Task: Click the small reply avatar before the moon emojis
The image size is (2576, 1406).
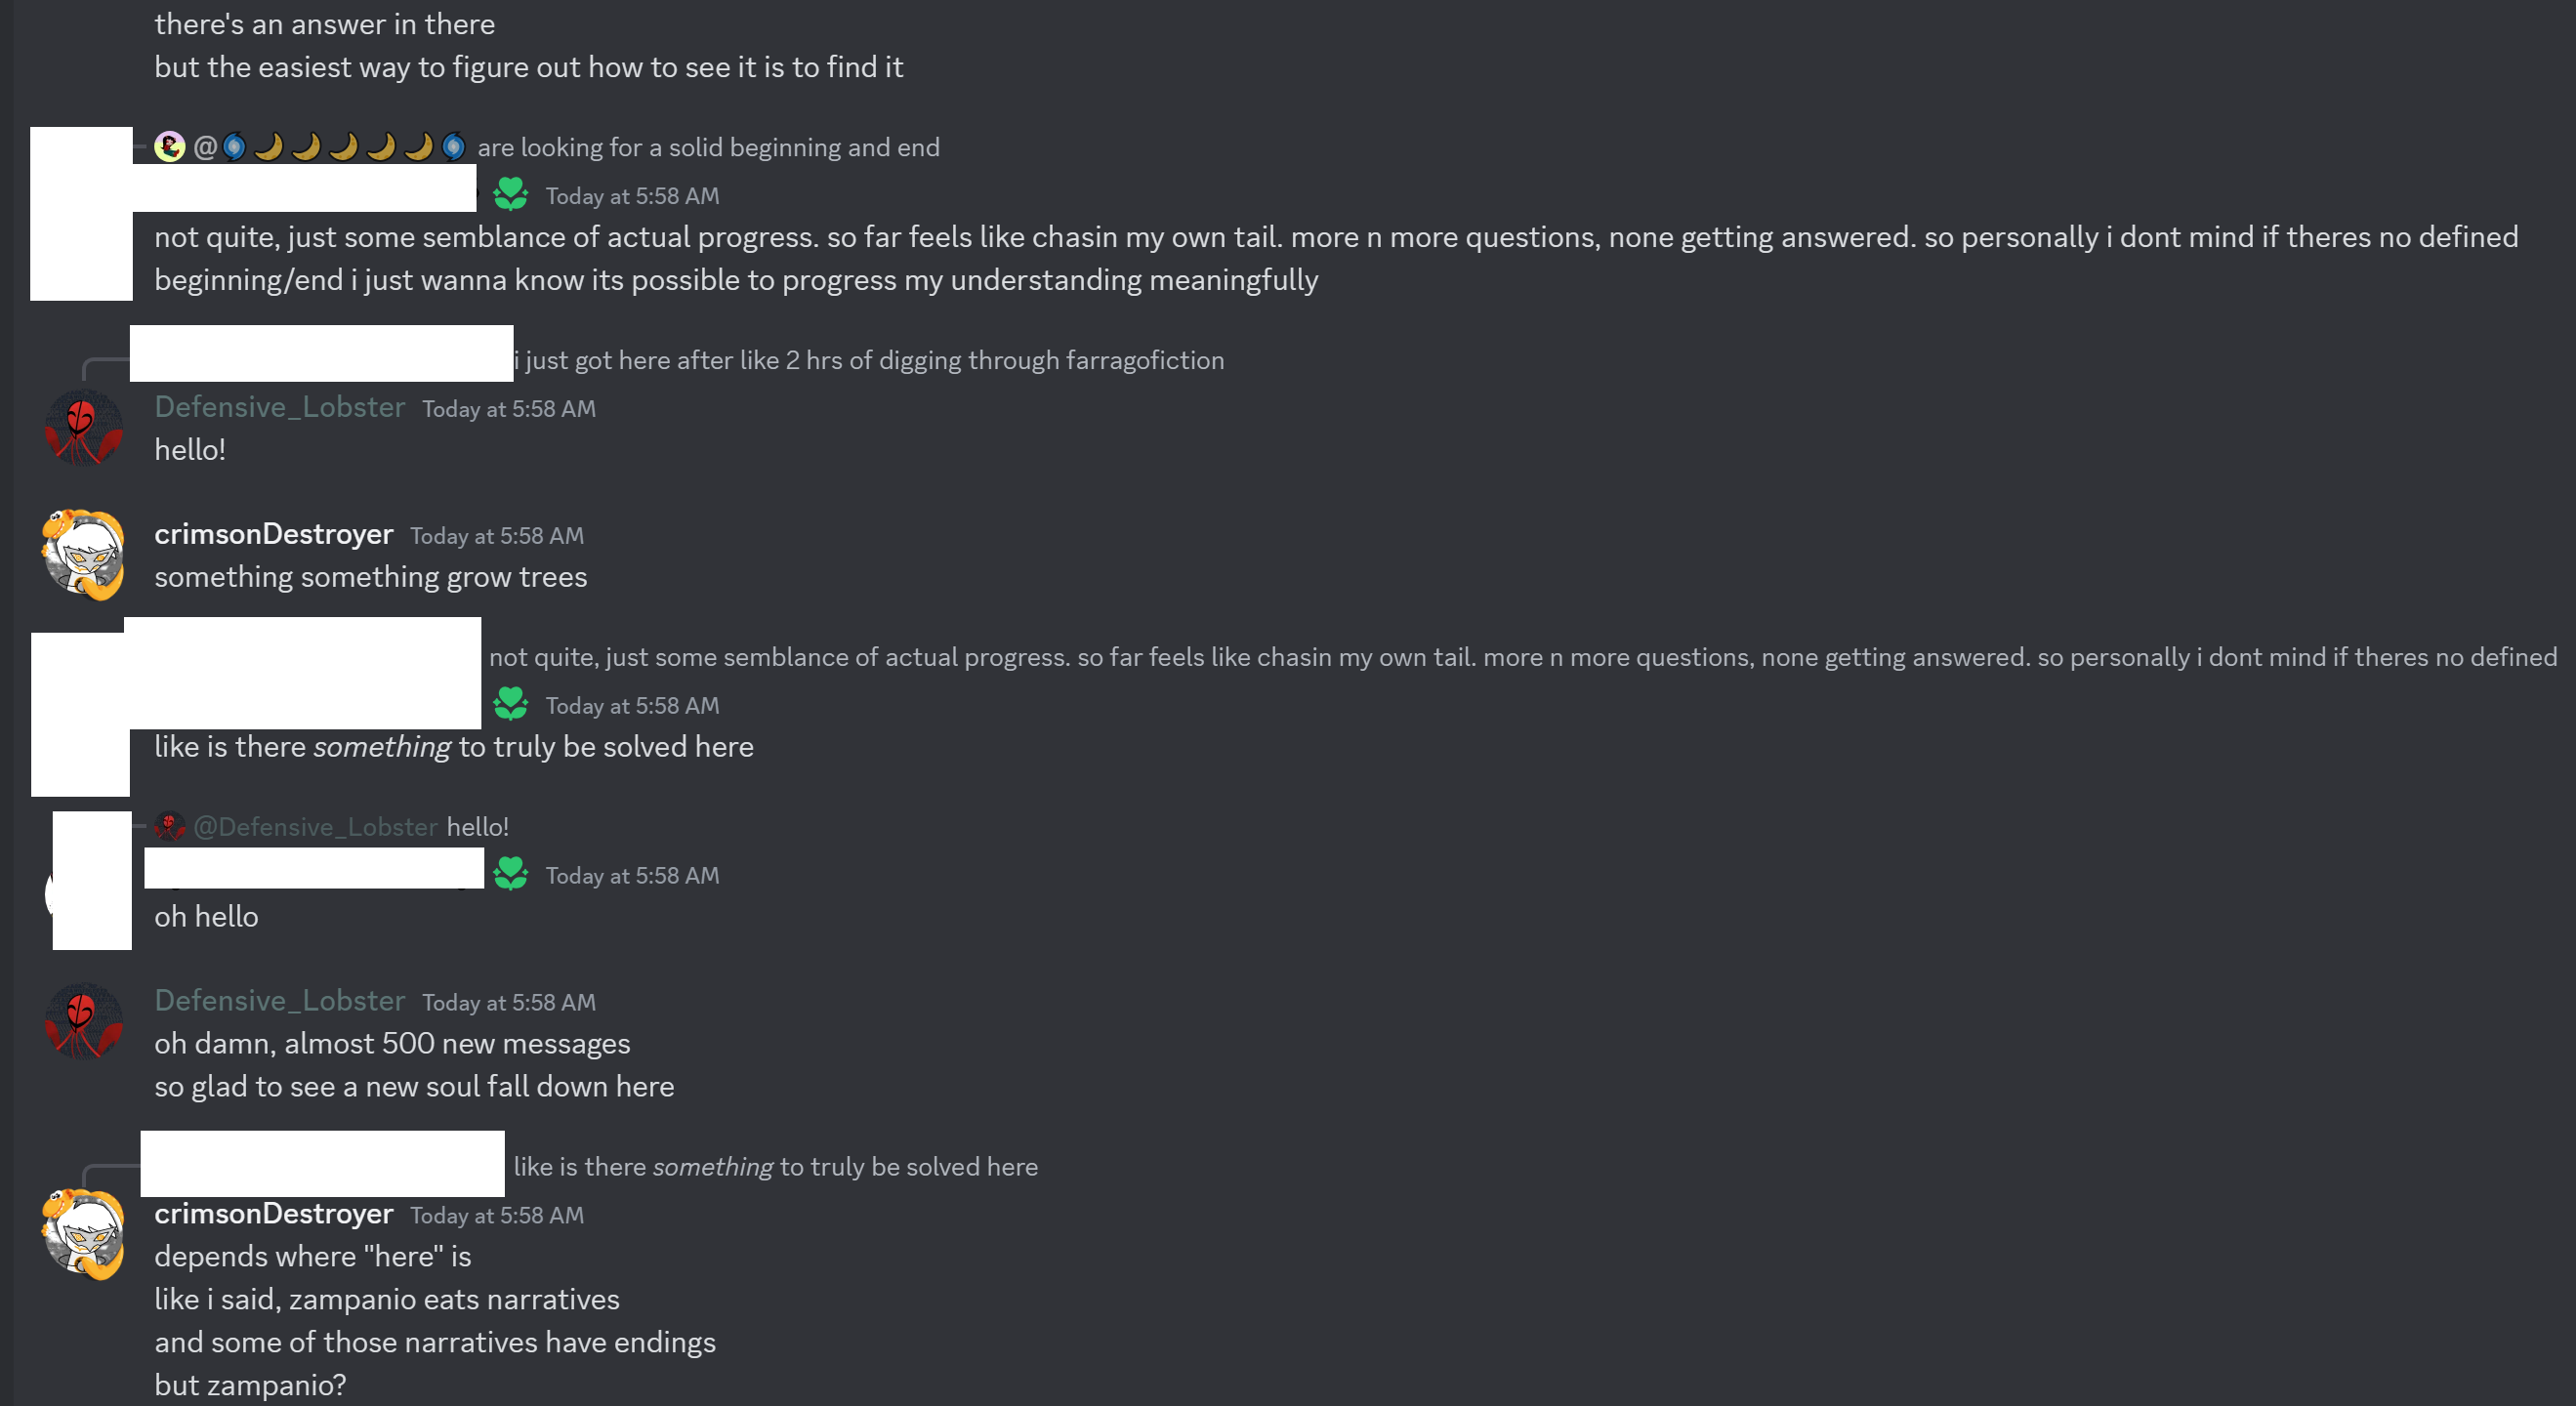Action: click(x=170, y=147)
